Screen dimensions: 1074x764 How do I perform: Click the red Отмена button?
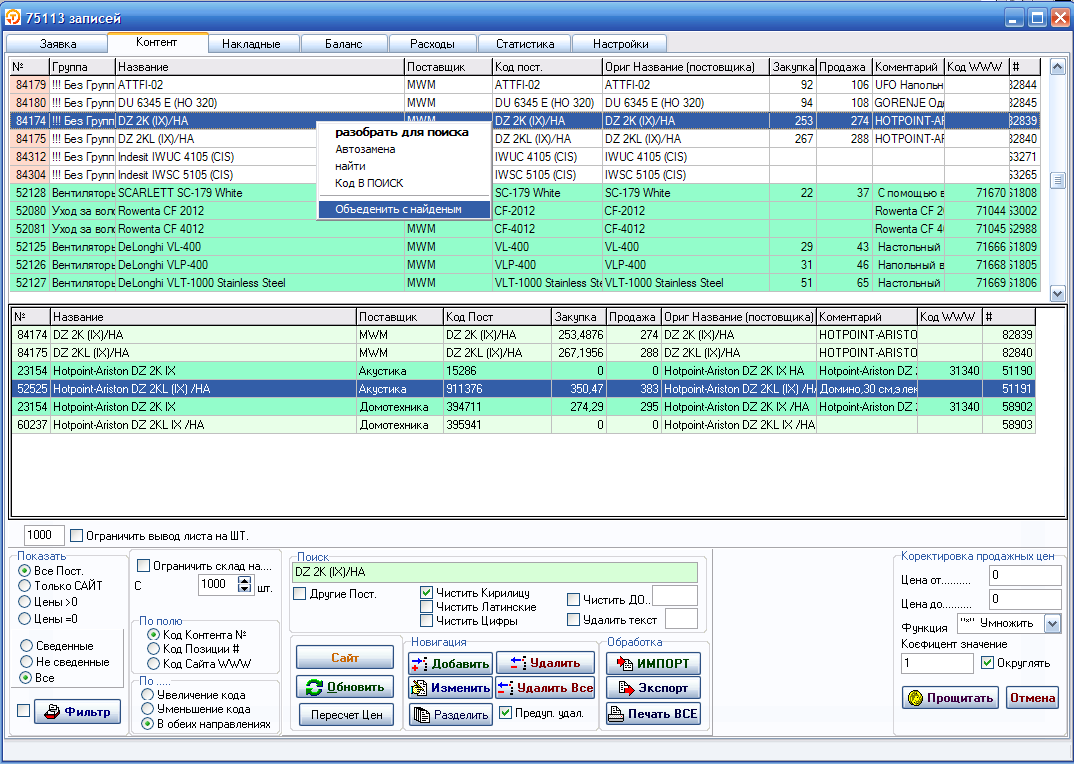coord(1031,698)
